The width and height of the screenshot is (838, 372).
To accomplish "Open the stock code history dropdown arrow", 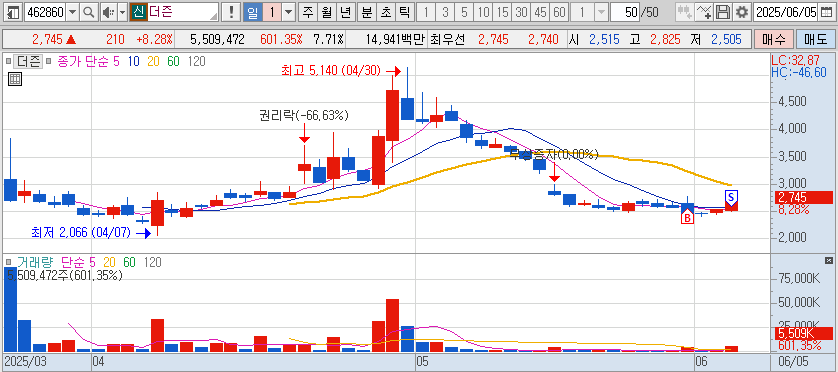I will pos(73,12).
